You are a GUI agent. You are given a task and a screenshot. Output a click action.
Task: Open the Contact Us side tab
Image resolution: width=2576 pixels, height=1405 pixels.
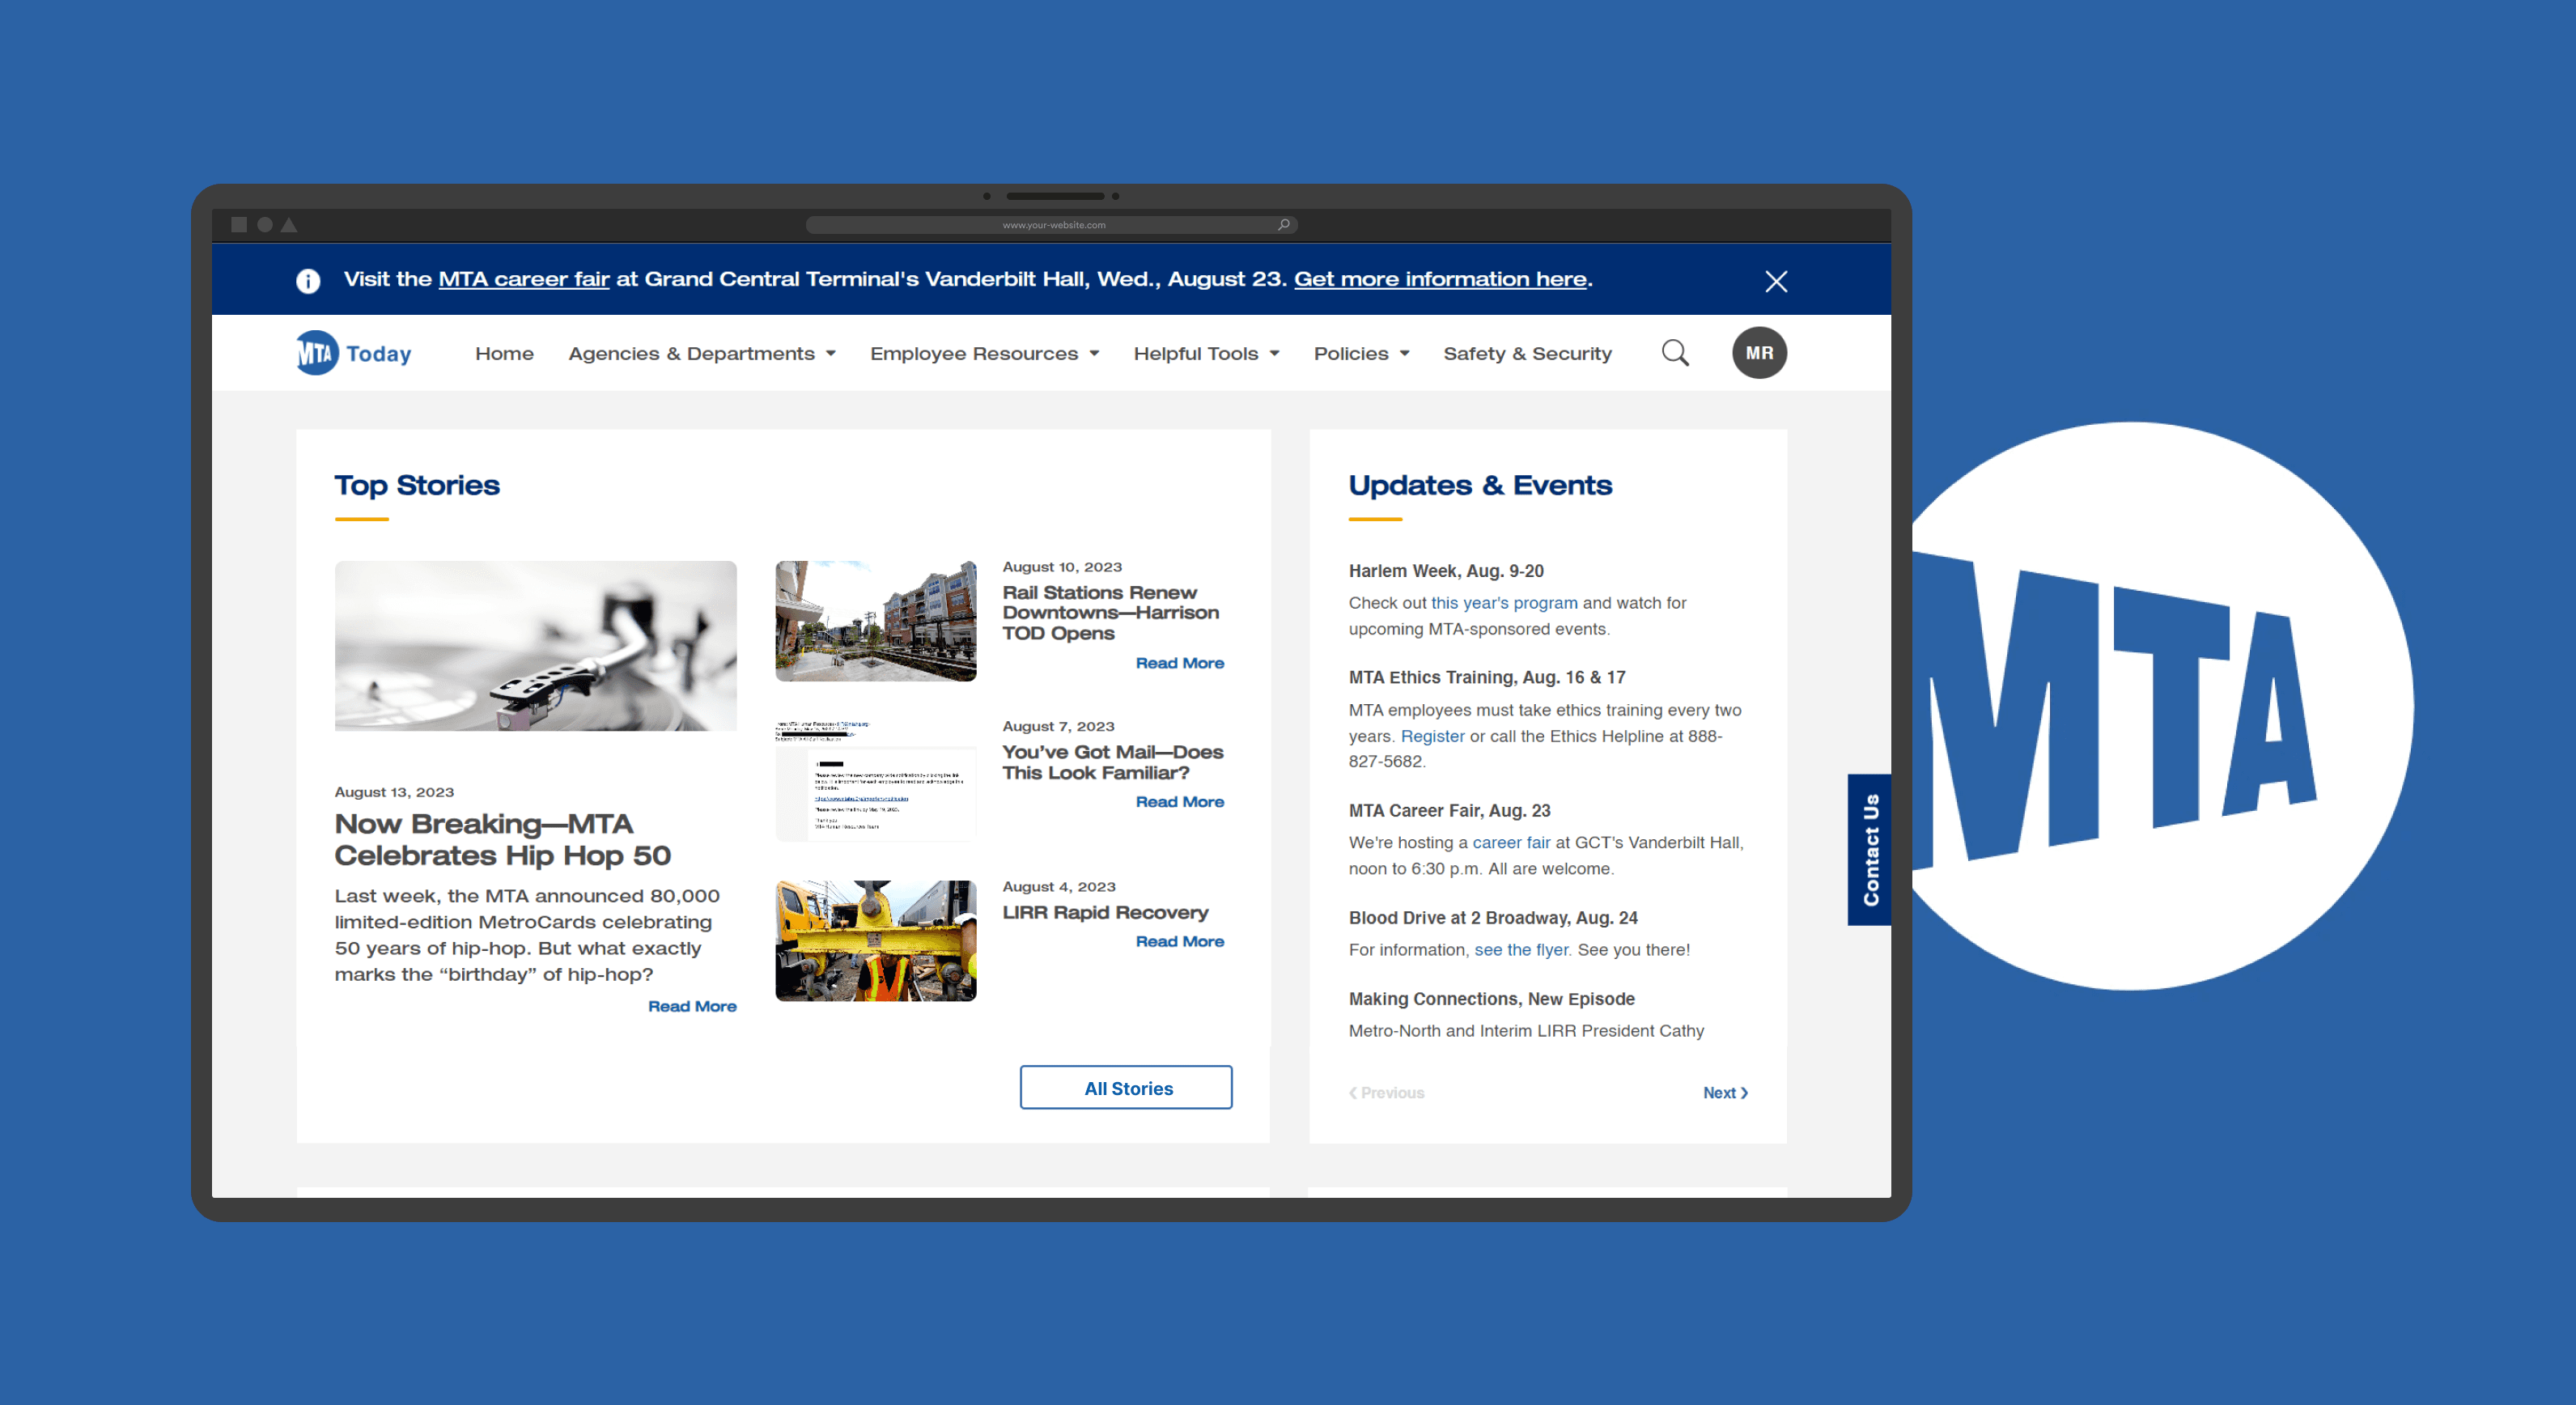tap(1869, 850)
